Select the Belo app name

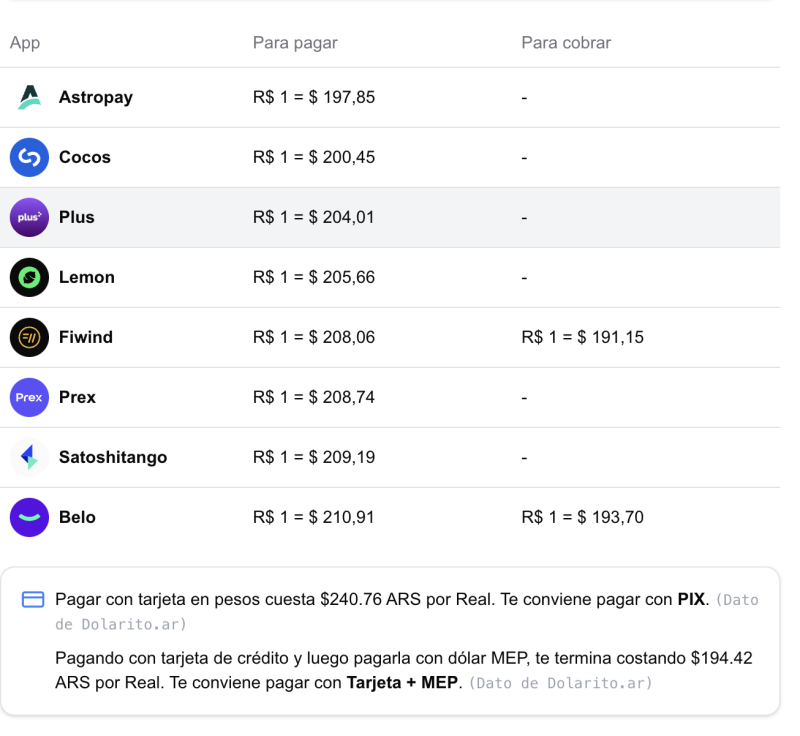(x=77, y=517)
